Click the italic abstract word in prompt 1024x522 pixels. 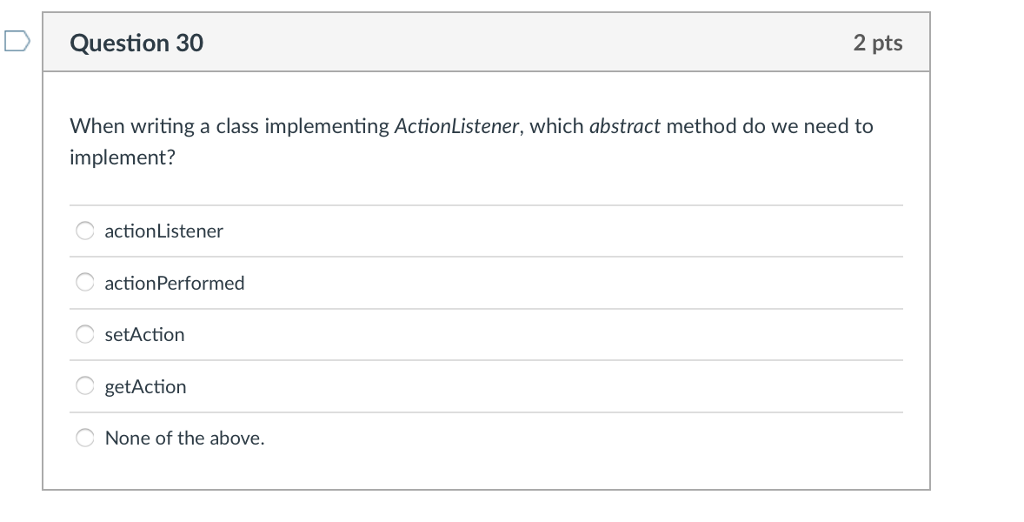[624, 125]
